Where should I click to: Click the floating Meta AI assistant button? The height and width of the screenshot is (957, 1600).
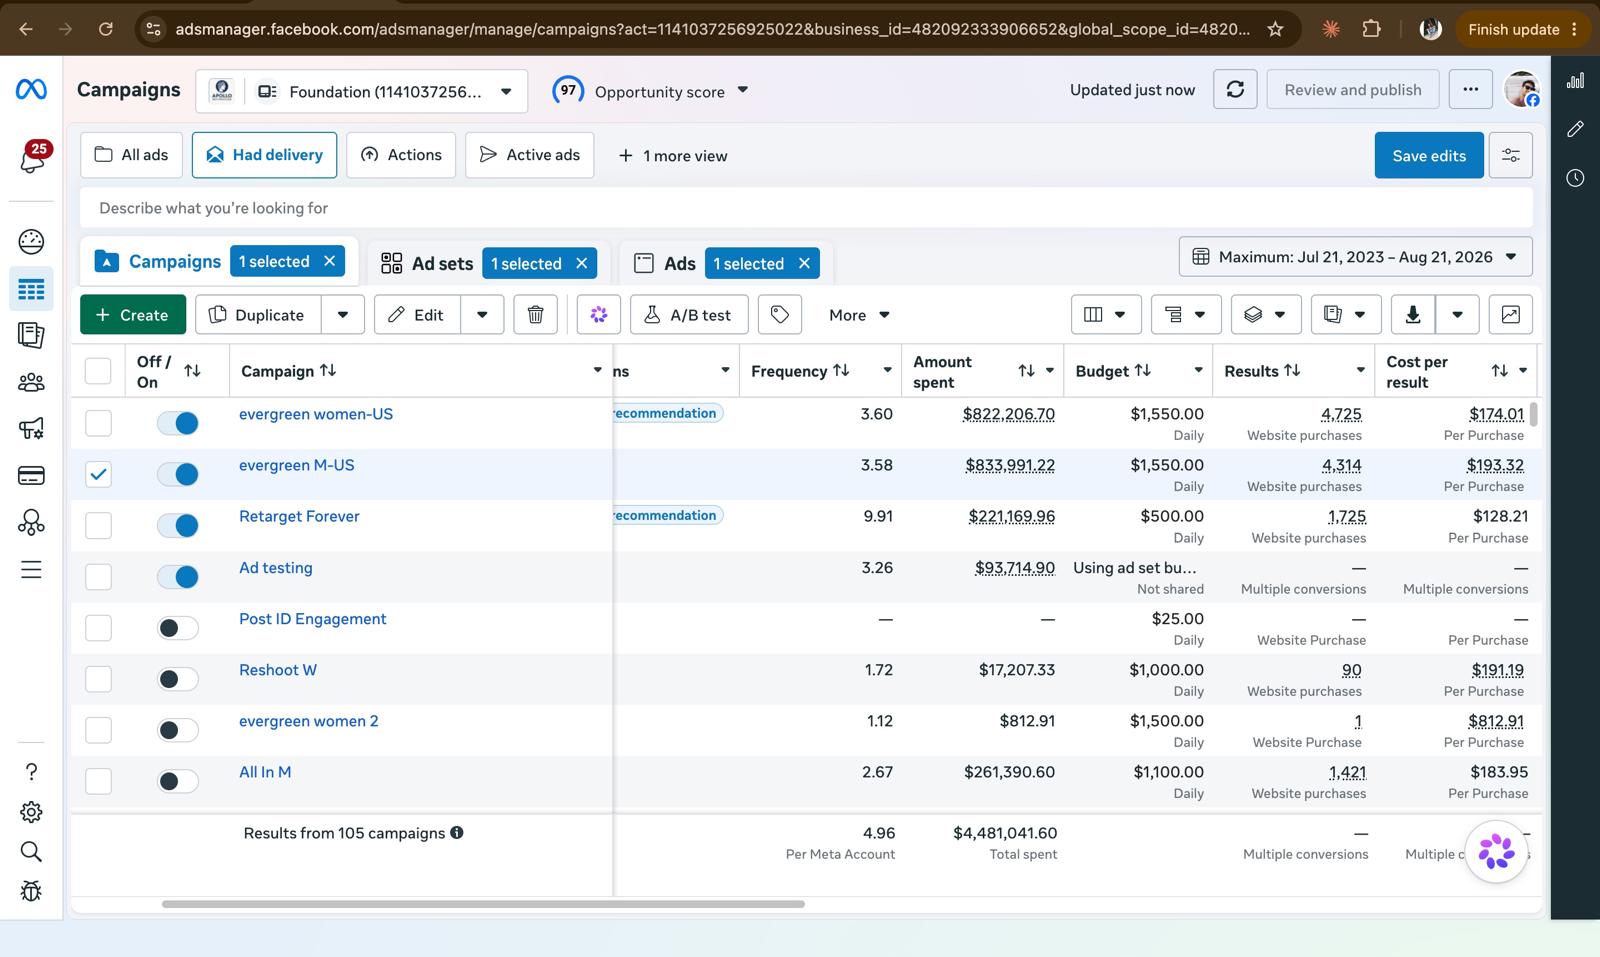[x=1496, y=852]
